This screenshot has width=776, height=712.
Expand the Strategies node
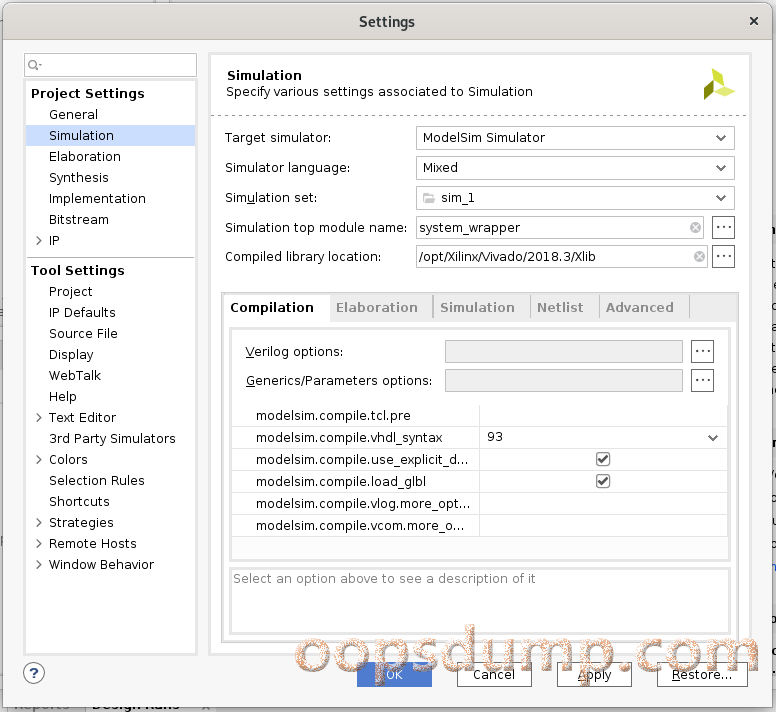pos(39,522)
